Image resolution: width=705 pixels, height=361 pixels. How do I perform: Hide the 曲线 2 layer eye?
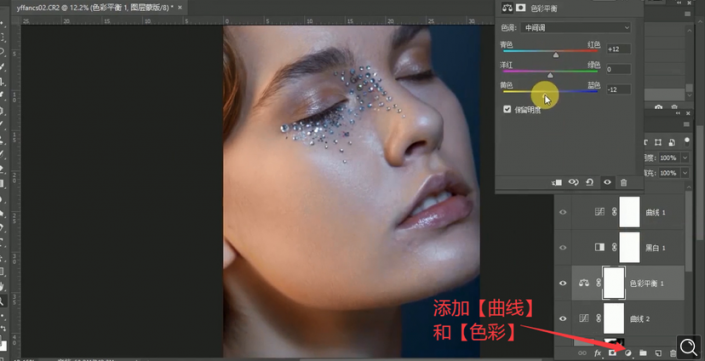coord(563,318)
